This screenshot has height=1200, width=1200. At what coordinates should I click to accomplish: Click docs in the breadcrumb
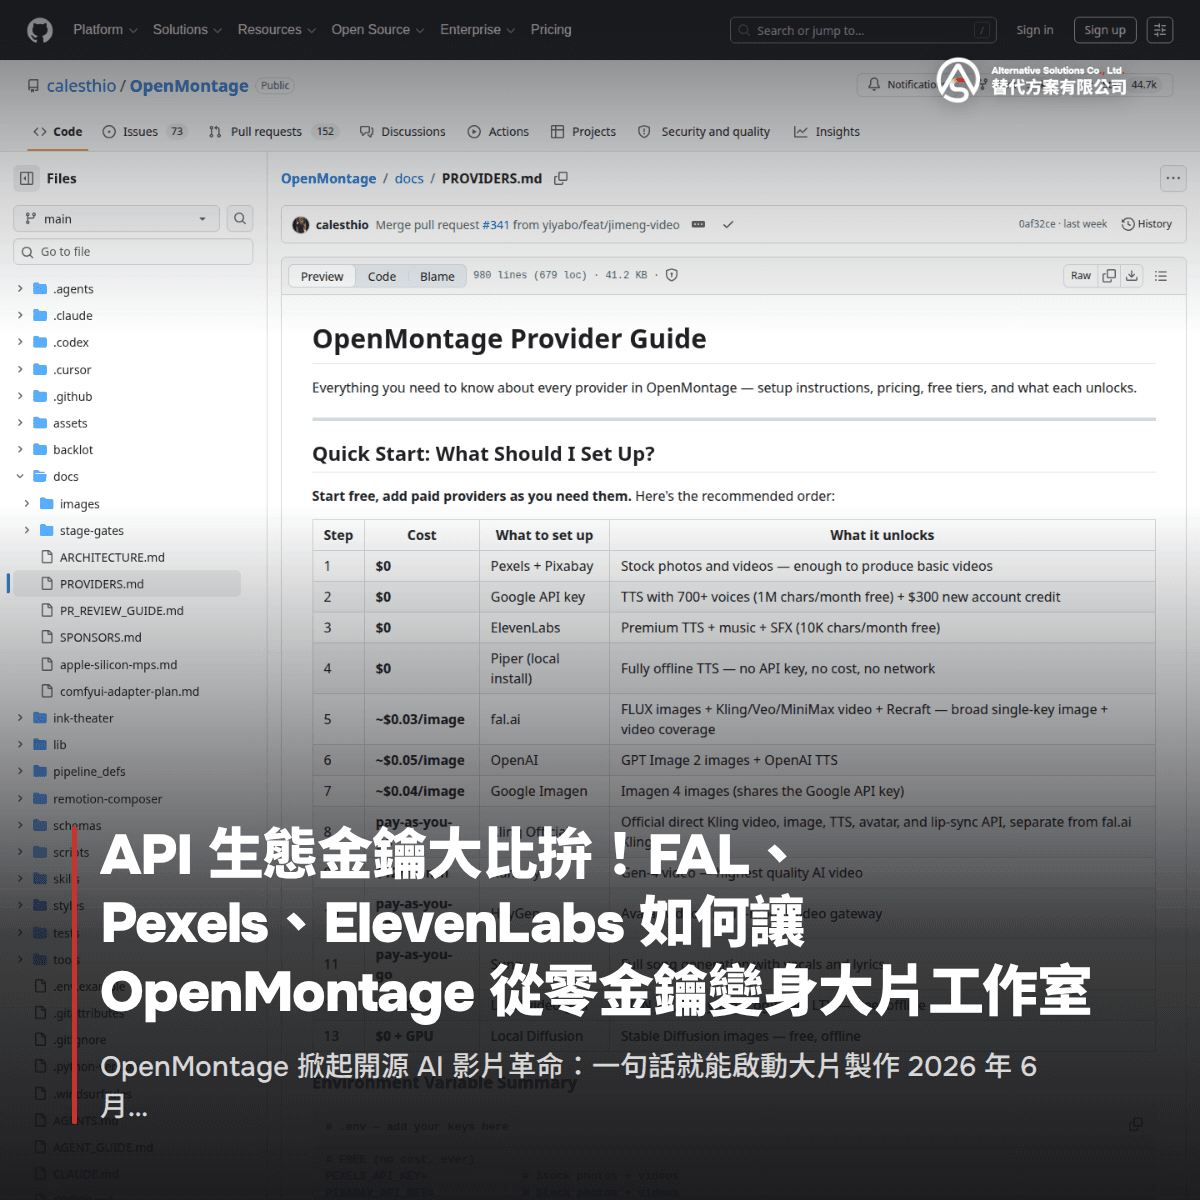point(409,179)
